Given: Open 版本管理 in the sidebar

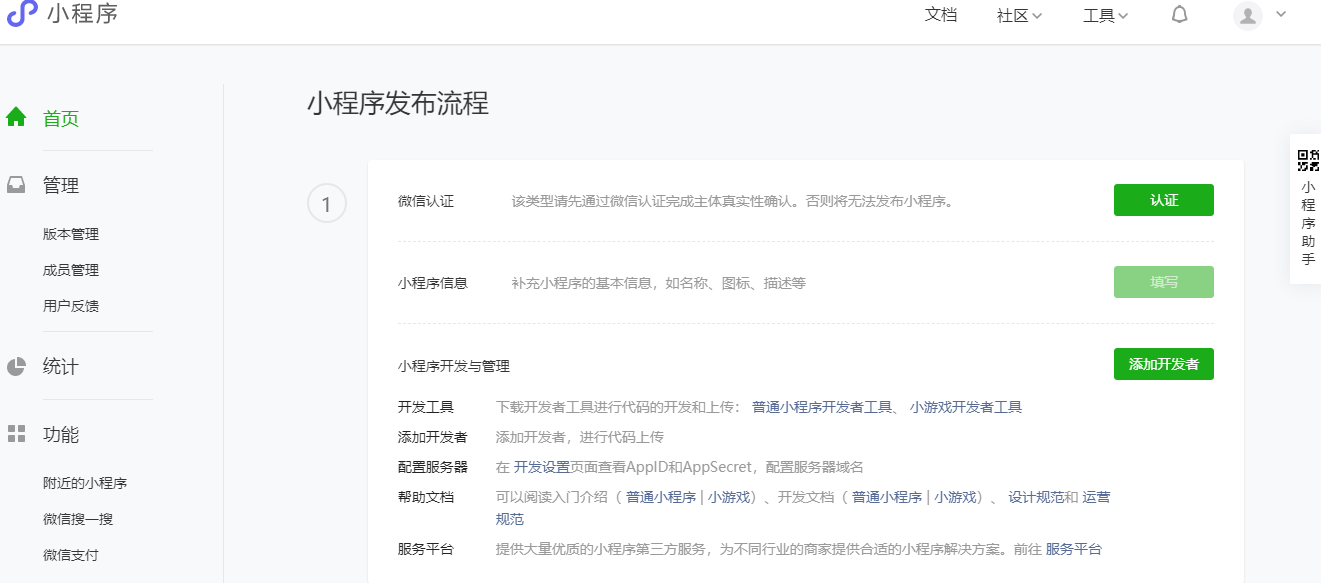Looking at the screenshot, I should tap(71, 234).
